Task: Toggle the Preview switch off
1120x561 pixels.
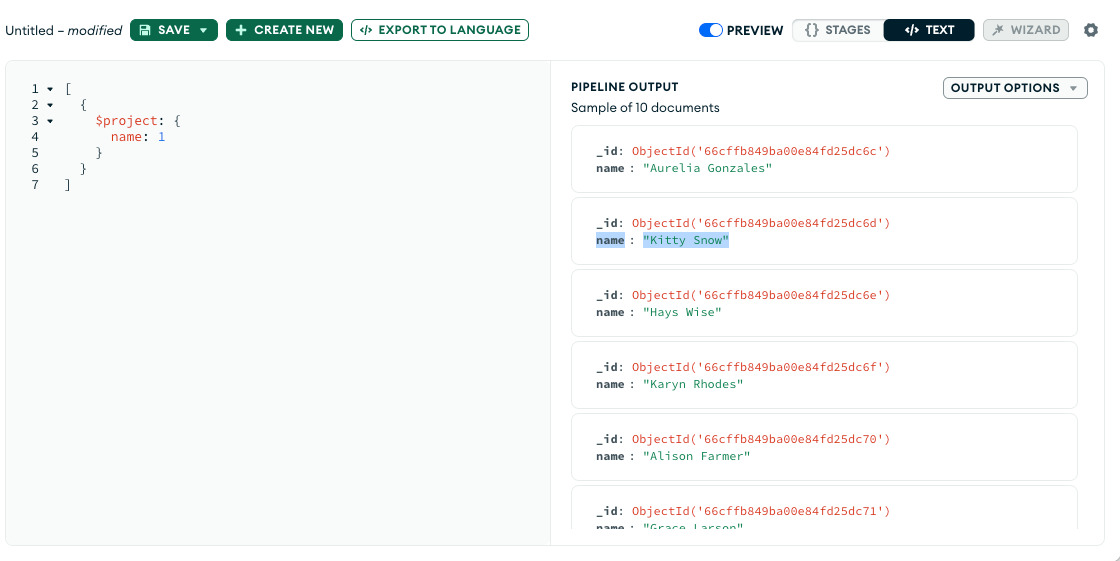Action: coord(710,30)
